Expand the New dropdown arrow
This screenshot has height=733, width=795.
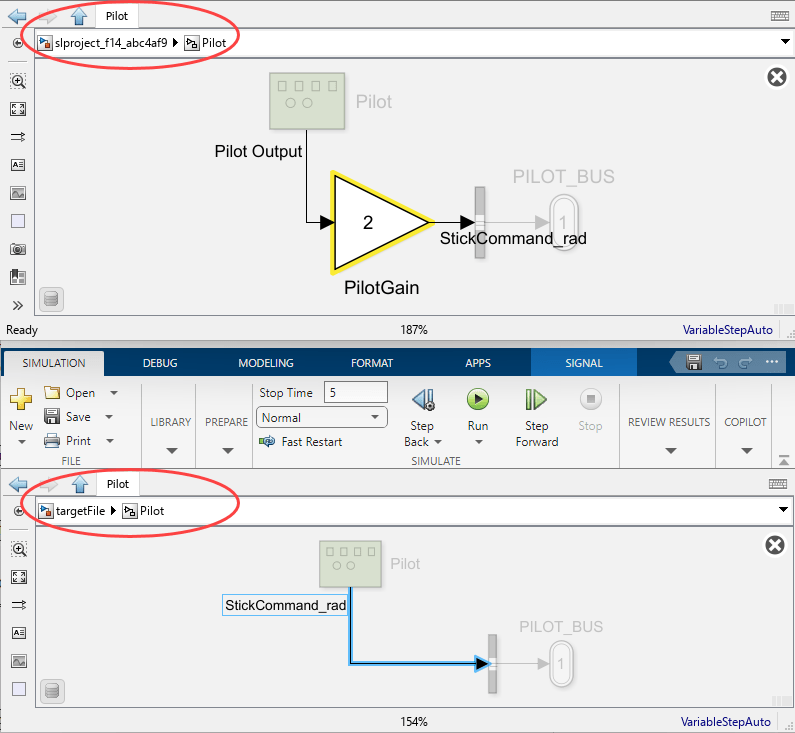pyautogui.click(x=21, y=442)
